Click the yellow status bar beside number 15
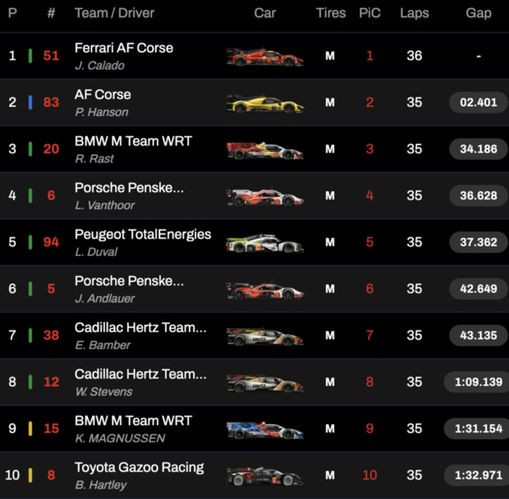 30,428
